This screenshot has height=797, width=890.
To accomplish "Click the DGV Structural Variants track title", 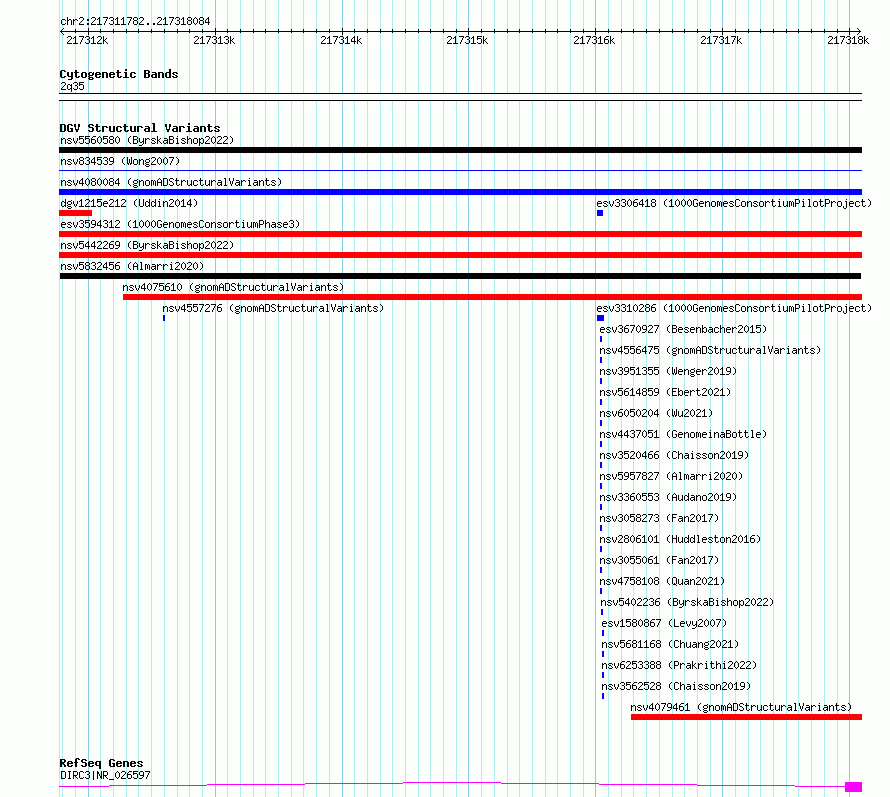I will [x=140, y=128].
